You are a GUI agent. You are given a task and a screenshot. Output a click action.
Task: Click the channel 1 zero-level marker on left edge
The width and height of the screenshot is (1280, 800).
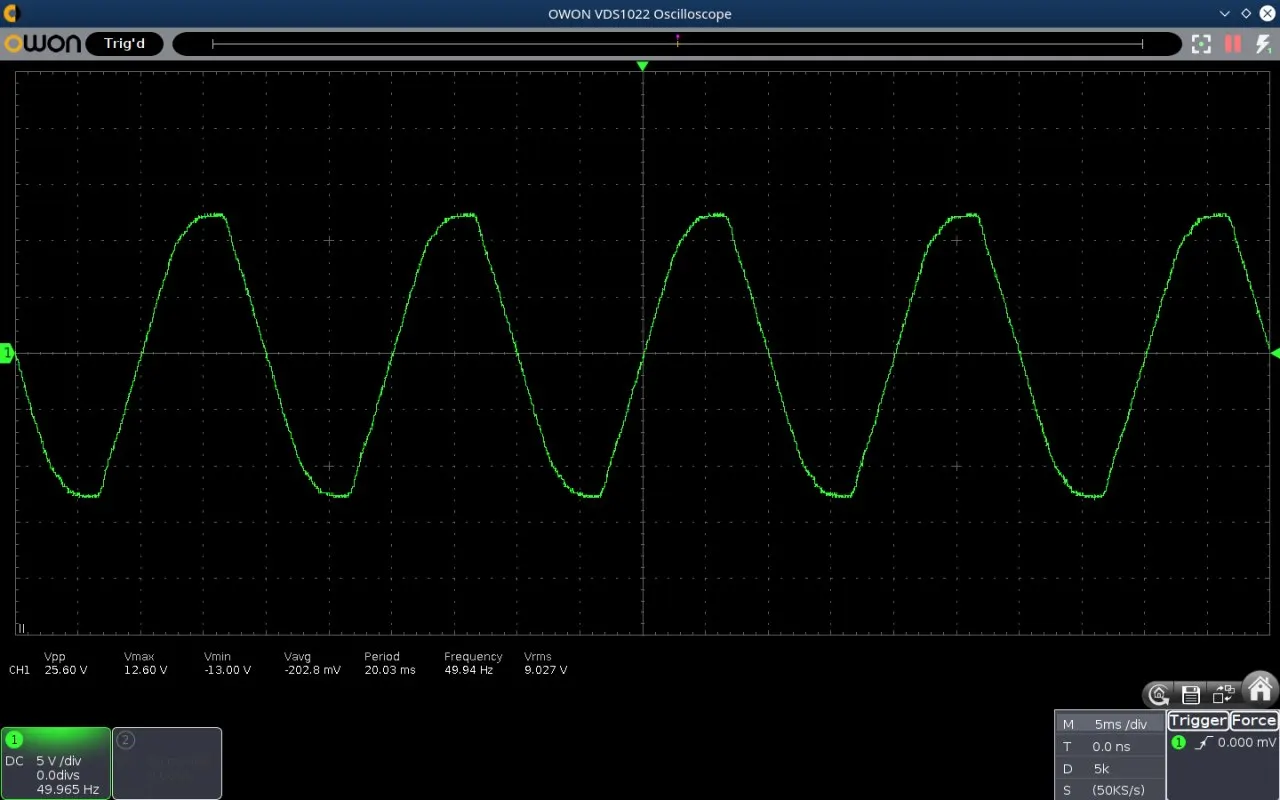pyautogui.click(x=7, y=353)
